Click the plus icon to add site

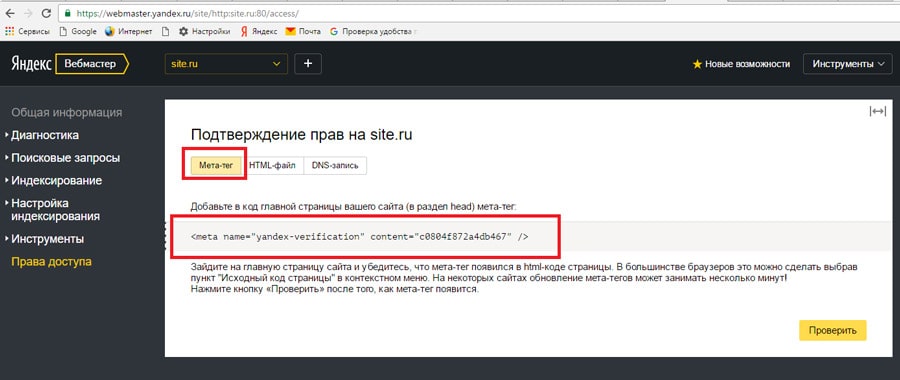tap(308, 64)
